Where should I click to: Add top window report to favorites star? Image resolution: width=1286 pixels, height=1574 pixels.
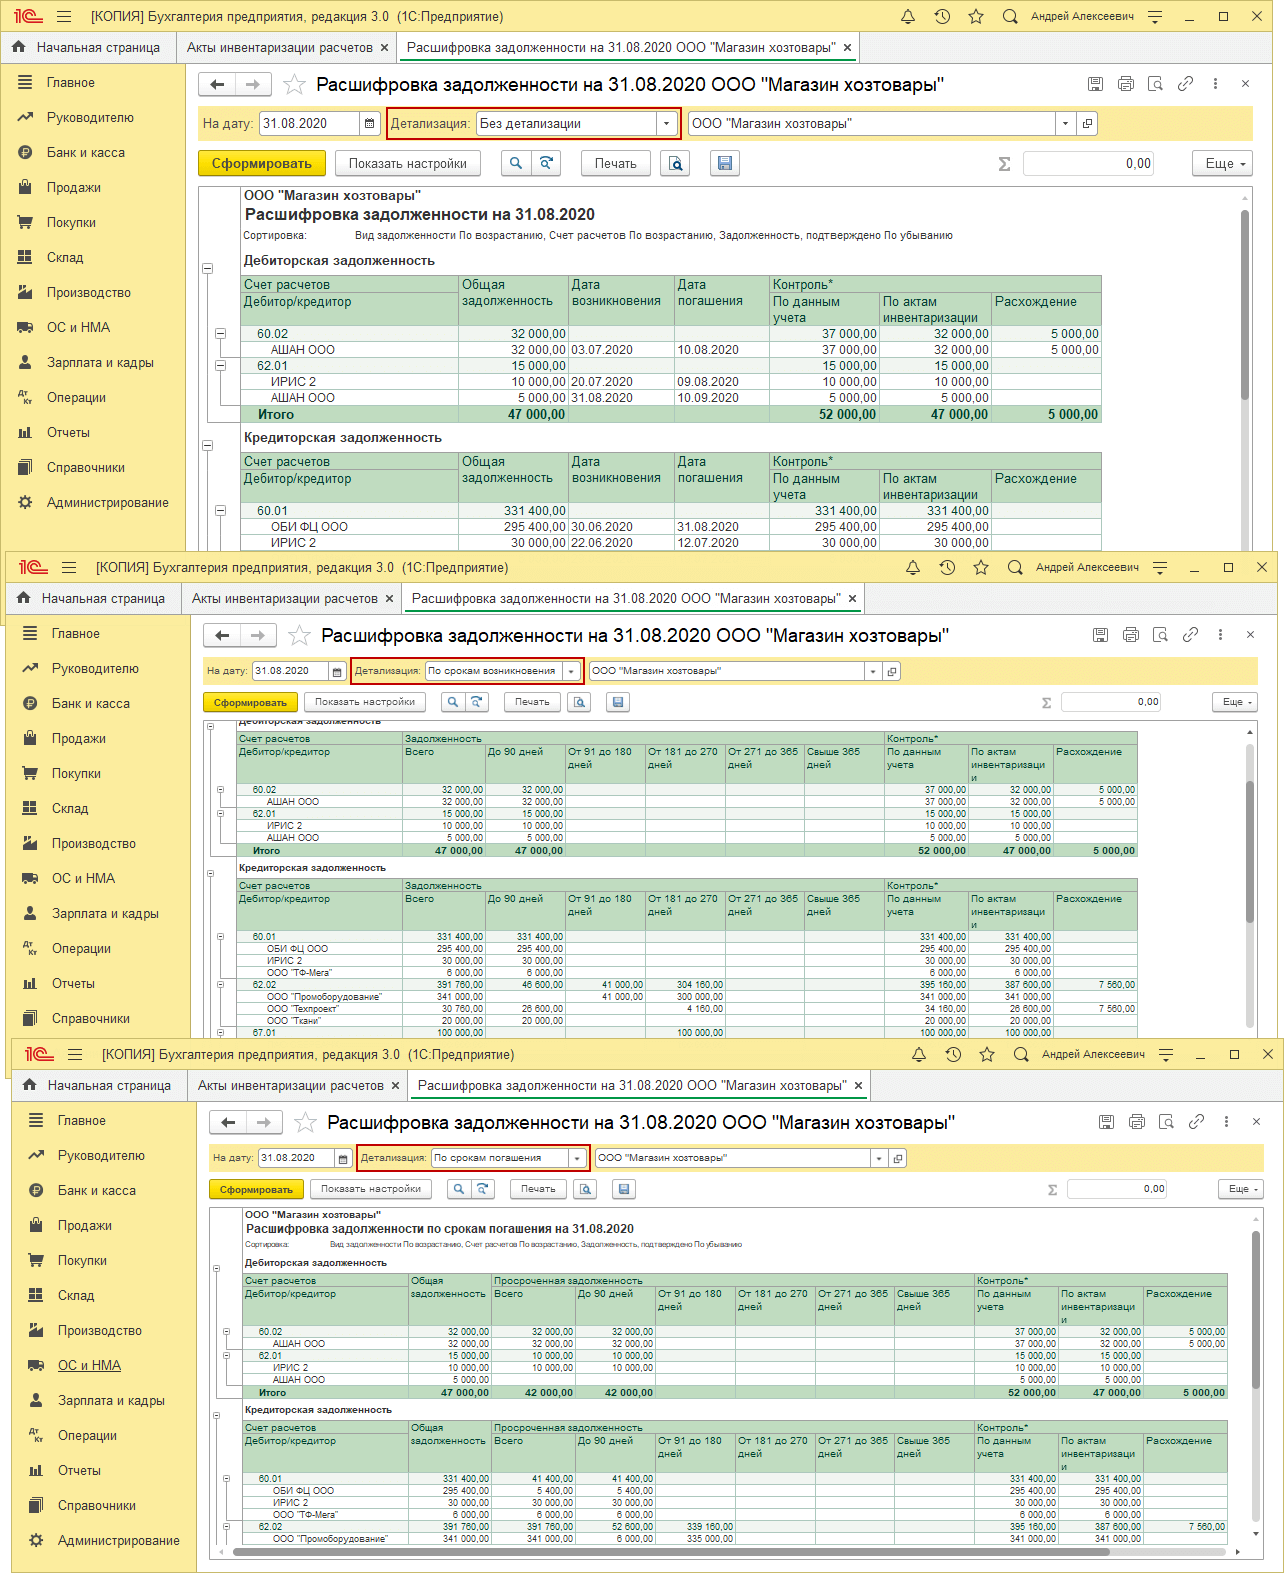click(294, 85)
